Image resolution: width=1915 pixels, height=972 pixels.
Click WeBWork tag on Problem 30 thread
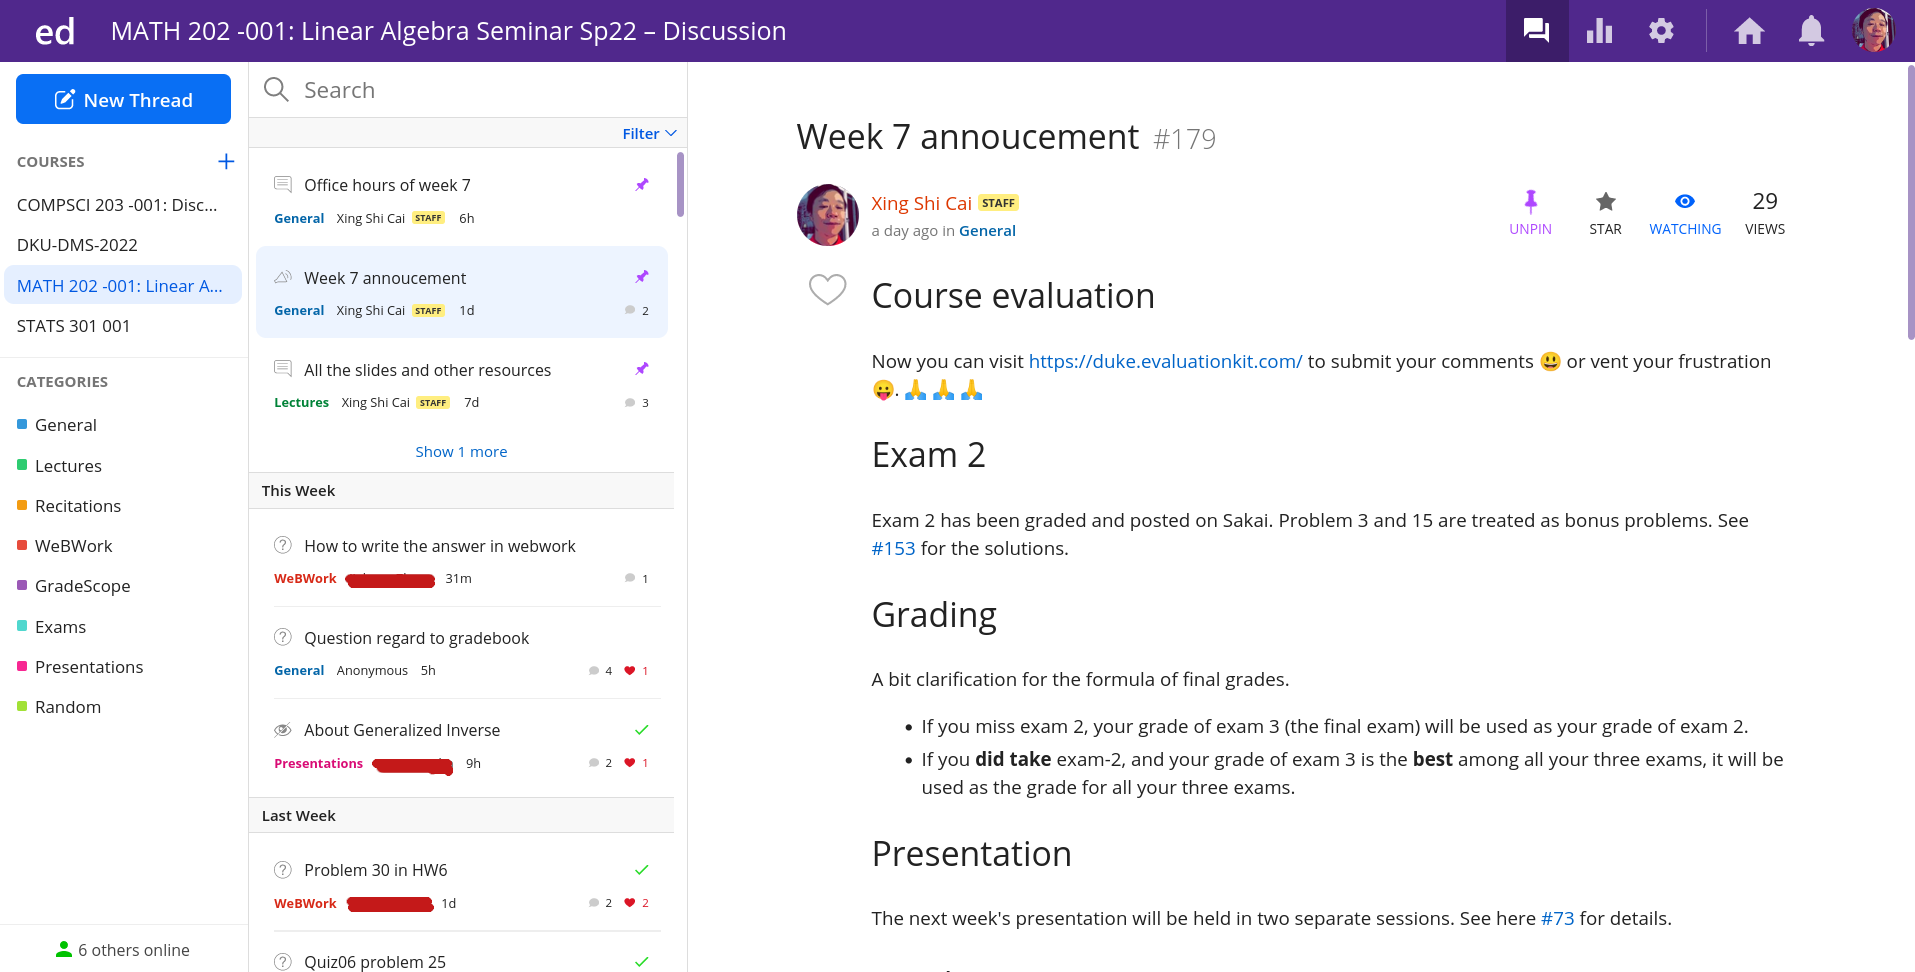coord(305,903)
